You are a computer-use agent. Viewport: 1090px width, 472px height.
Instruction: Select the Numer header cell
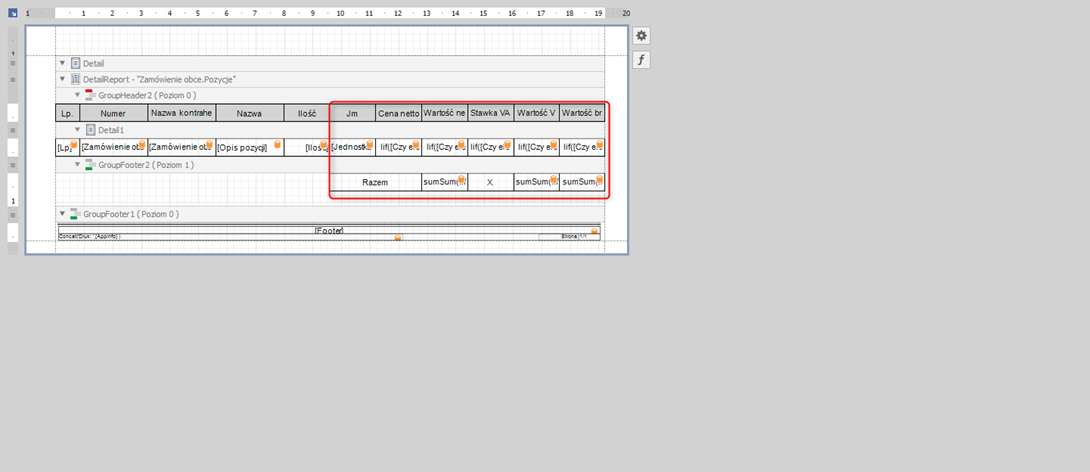[113, 114]
